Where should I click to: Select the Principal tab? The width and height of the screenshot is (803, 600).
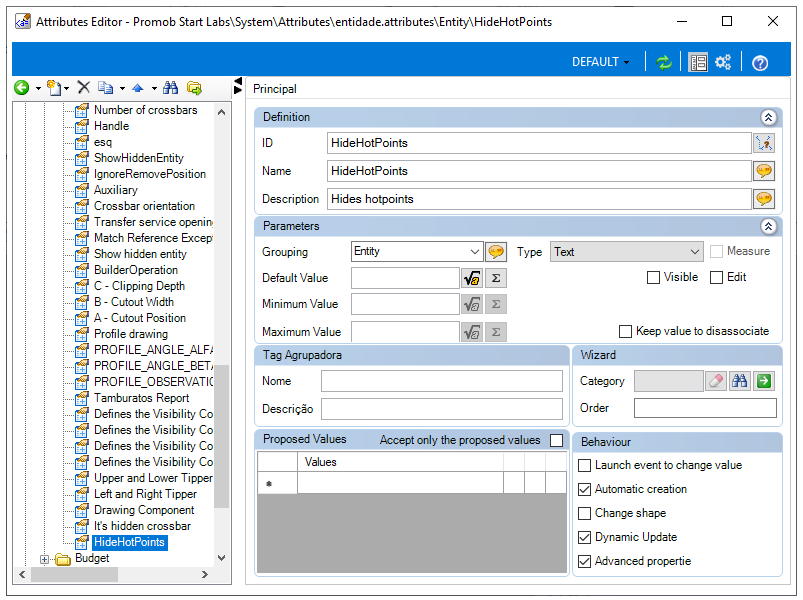pyautogui.click(x=274, y=89)
